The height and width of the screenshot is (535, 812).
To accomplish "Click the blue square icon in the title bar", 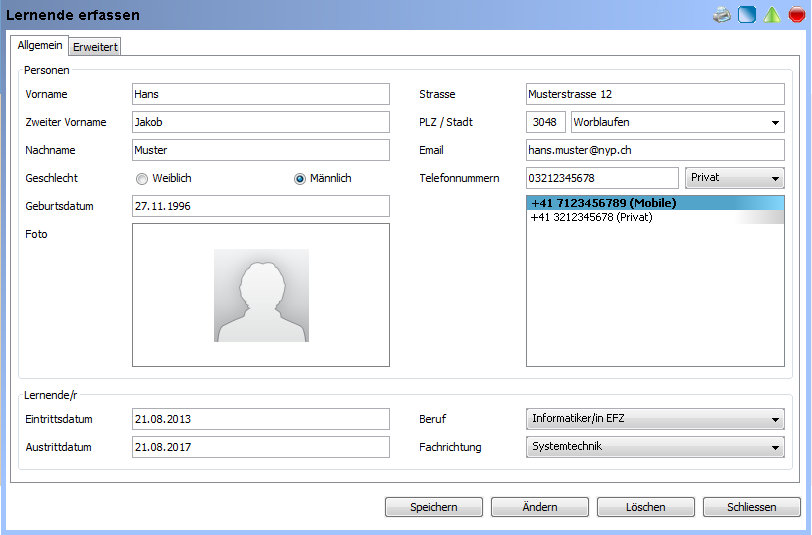I will point(747,15).
